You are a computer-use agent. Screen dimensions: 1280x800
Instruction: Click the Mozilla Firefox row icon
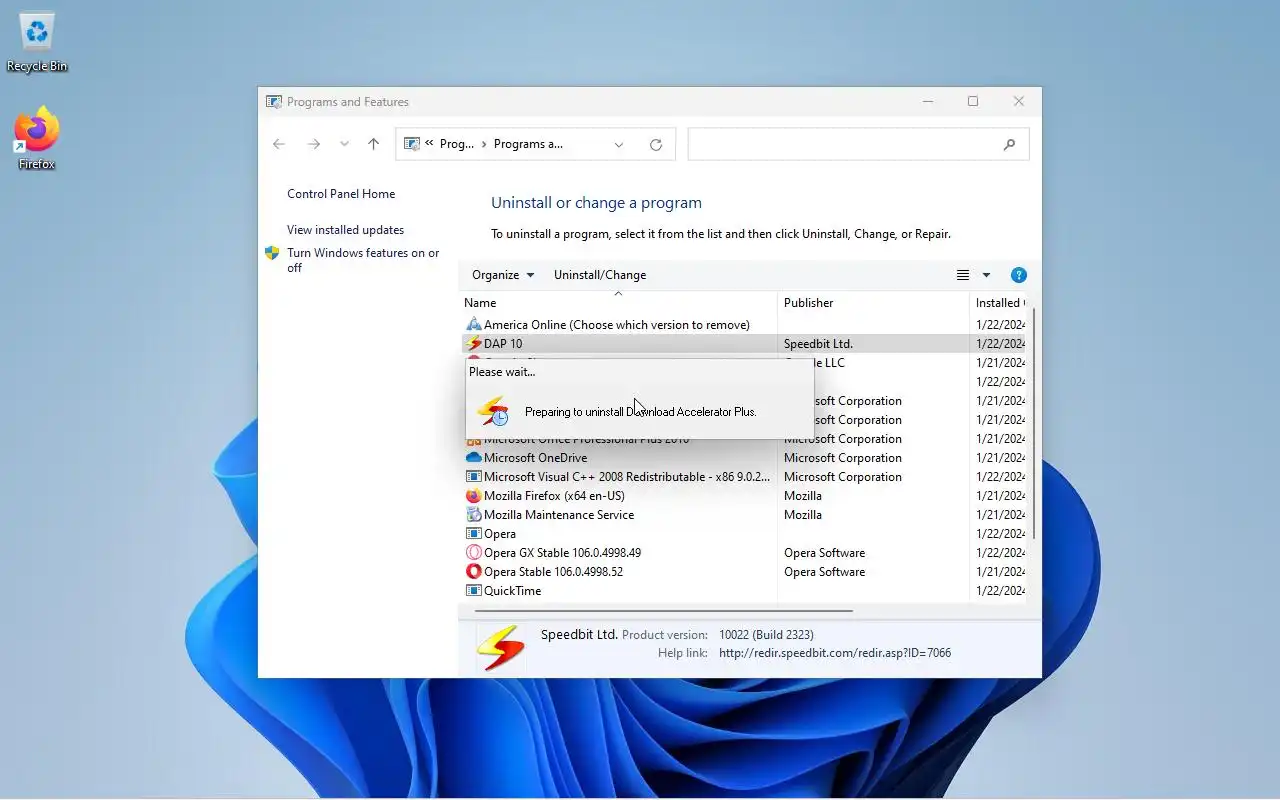pyautogui.click(x=474, y=496)
